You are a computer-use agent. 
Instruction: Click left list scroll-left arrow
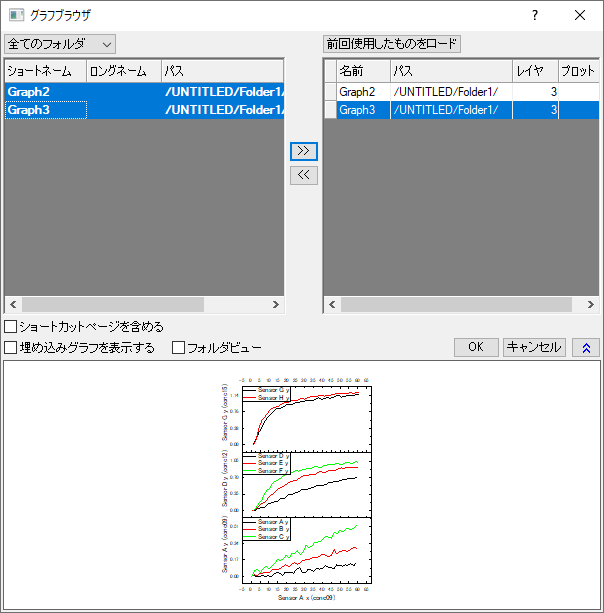pyautogui.click(x=13, y=305)
